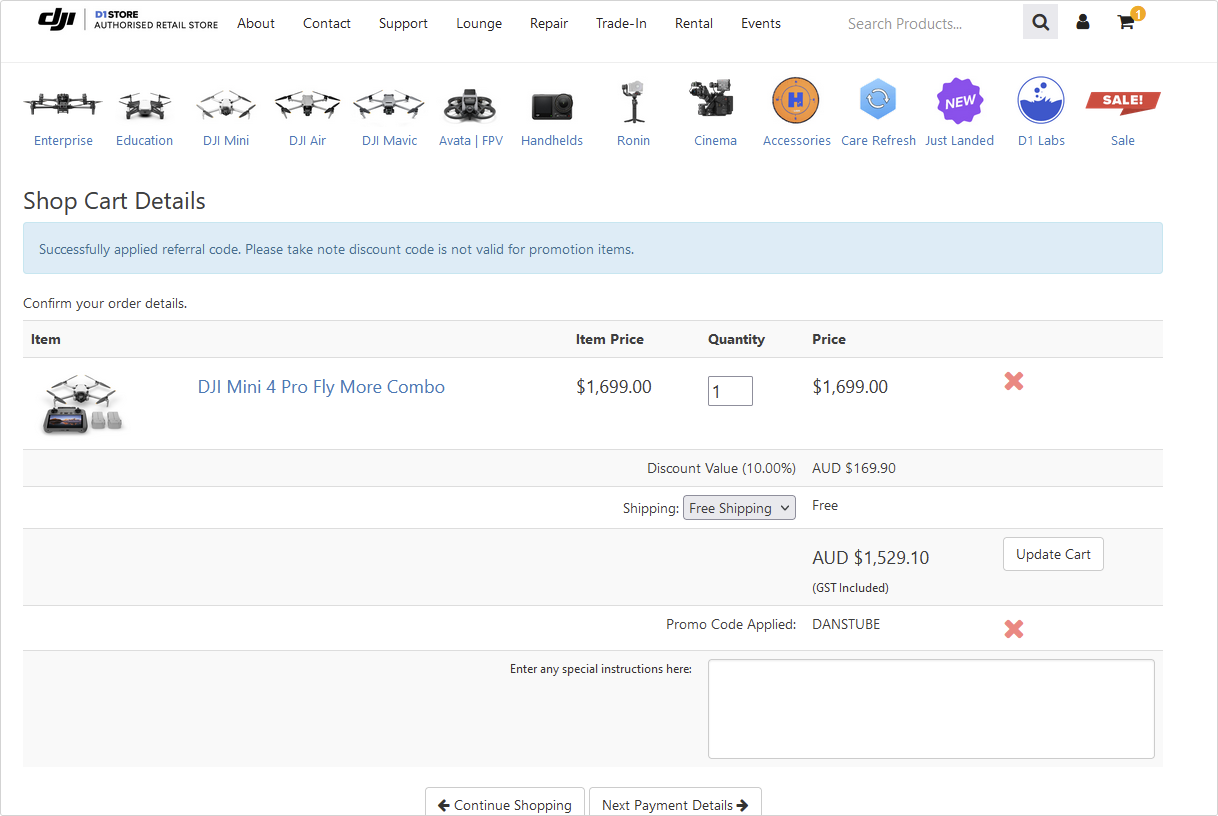The height and width of the screenshot is (816, 1218).
Task: Open the DJI Mini 4 Pro Fly More Combo link
Action: pyautogui.click(x=321, y=387)
